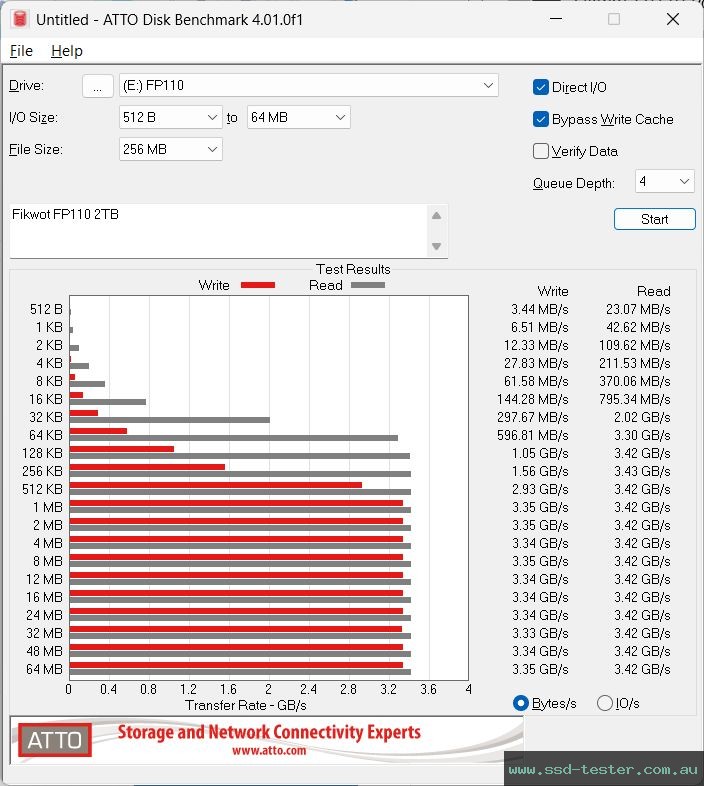Click the write value 1.05 GB/s
Viewport: 704px width, 786px height.
540,453
